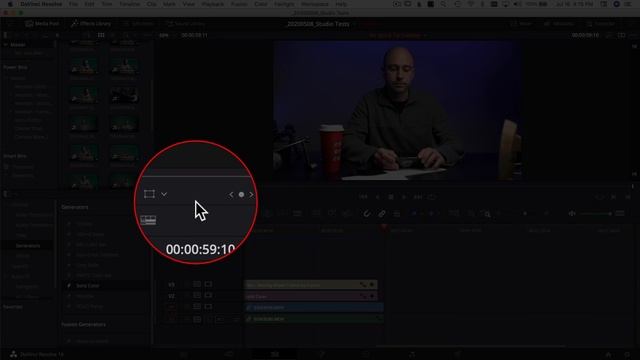Select the V3 title clip on timeline
This screenshot has width=640, height=360.
coord(311,284)
